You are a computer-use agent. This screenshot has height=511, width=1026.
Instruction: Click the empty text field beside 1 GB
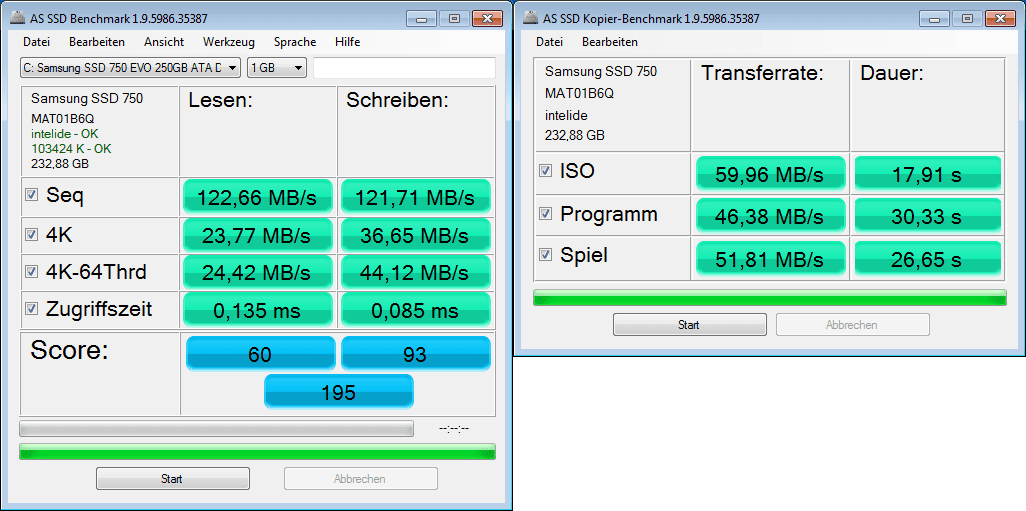point(404,67)
